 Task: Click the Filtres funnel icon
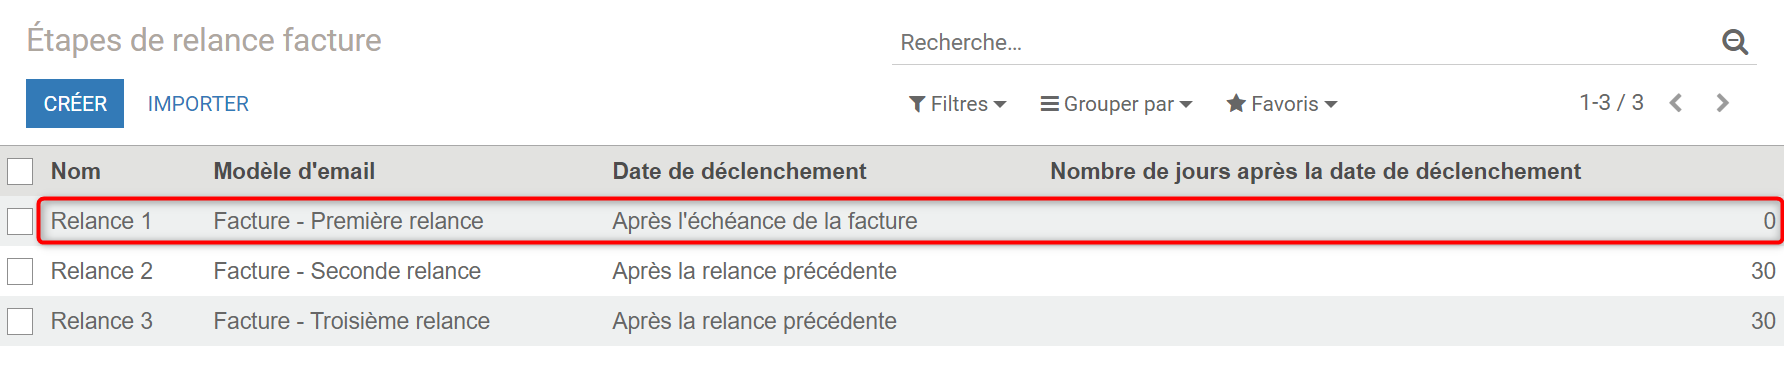[x=916, y=104]
